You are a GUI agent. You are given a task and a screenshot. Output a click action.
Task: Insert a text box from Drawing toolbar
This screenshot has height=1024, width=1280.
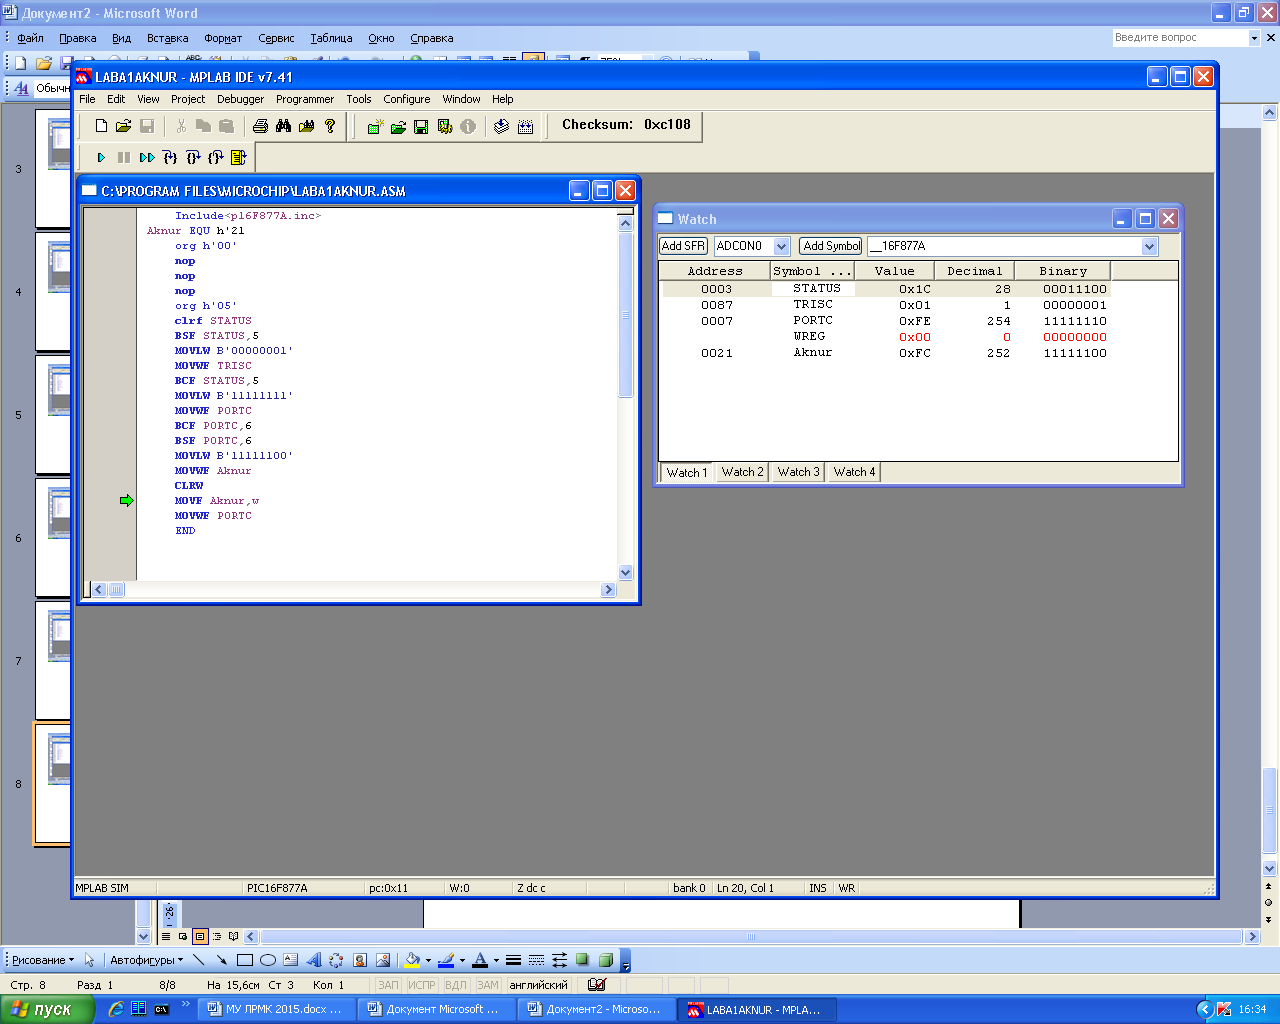[x=290, y=960]
